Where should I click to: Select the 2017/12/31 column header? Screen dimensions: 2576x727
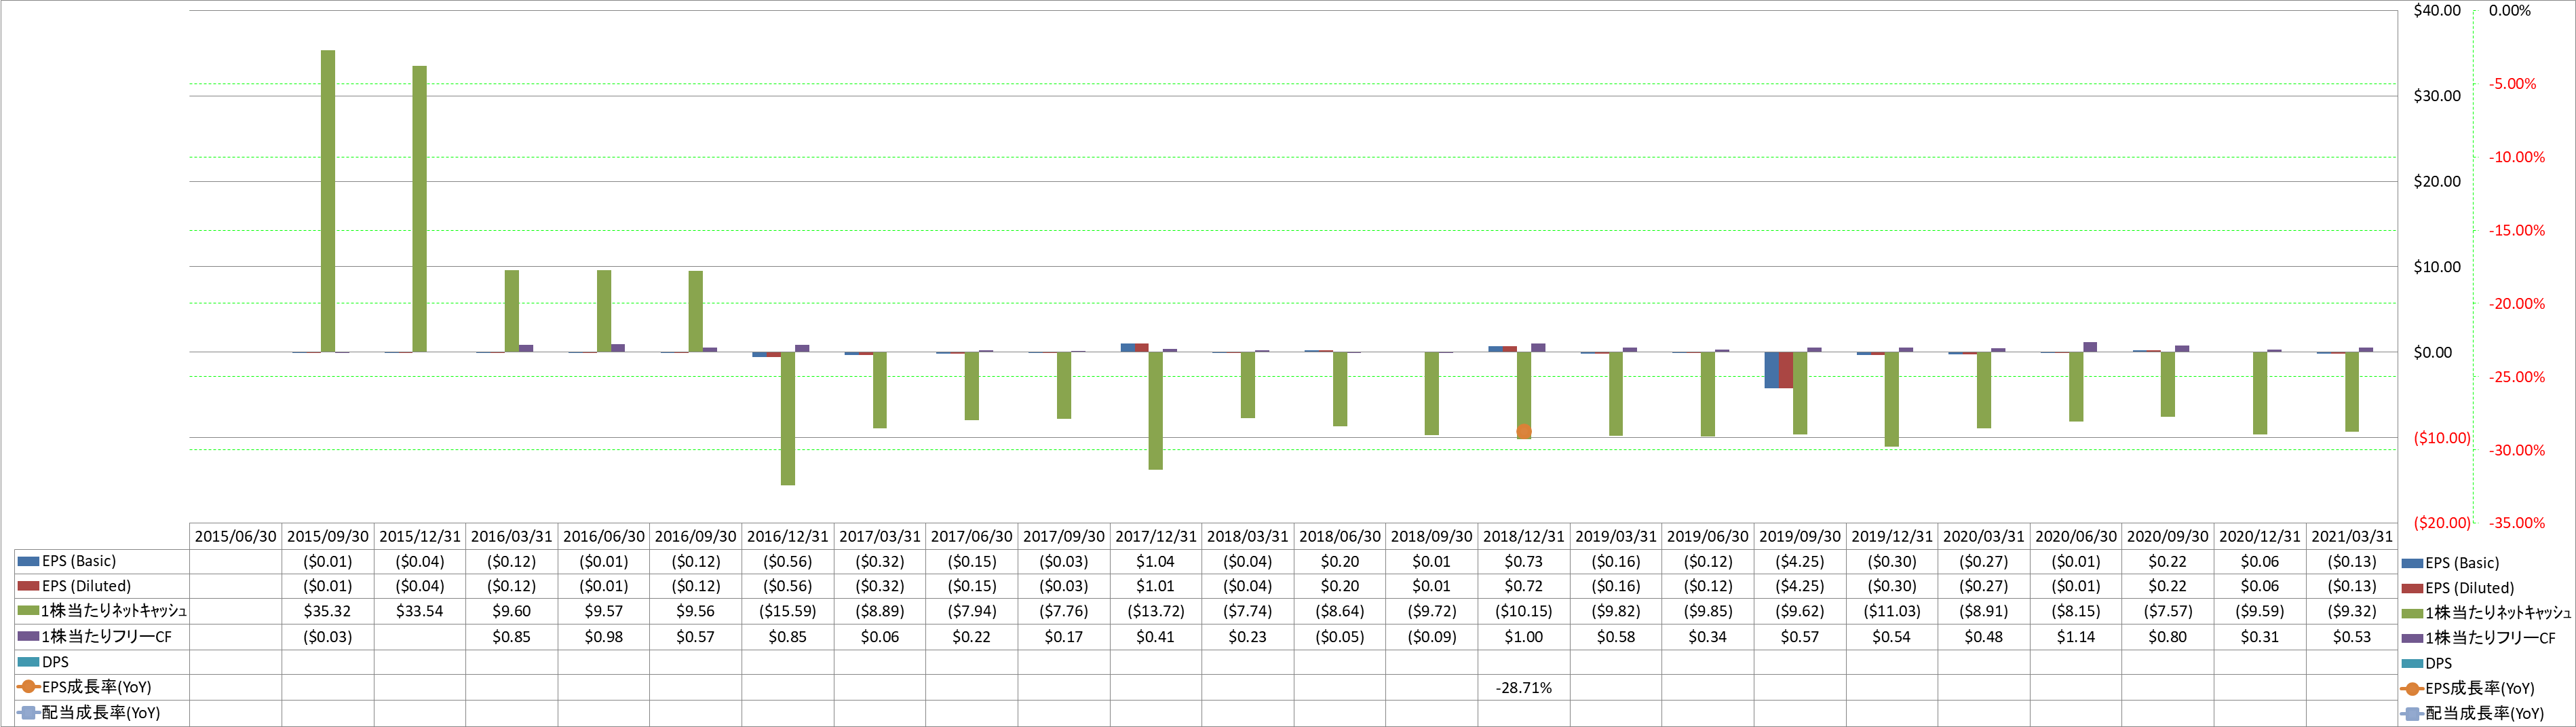click(1156, 536)
